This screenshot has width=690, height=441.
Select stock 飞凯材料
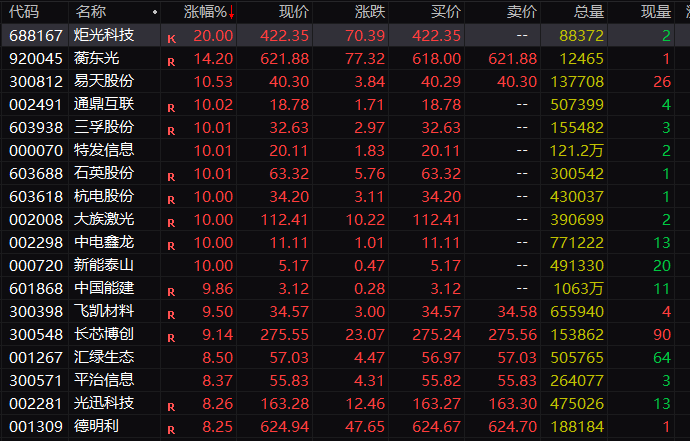point(104,311)
